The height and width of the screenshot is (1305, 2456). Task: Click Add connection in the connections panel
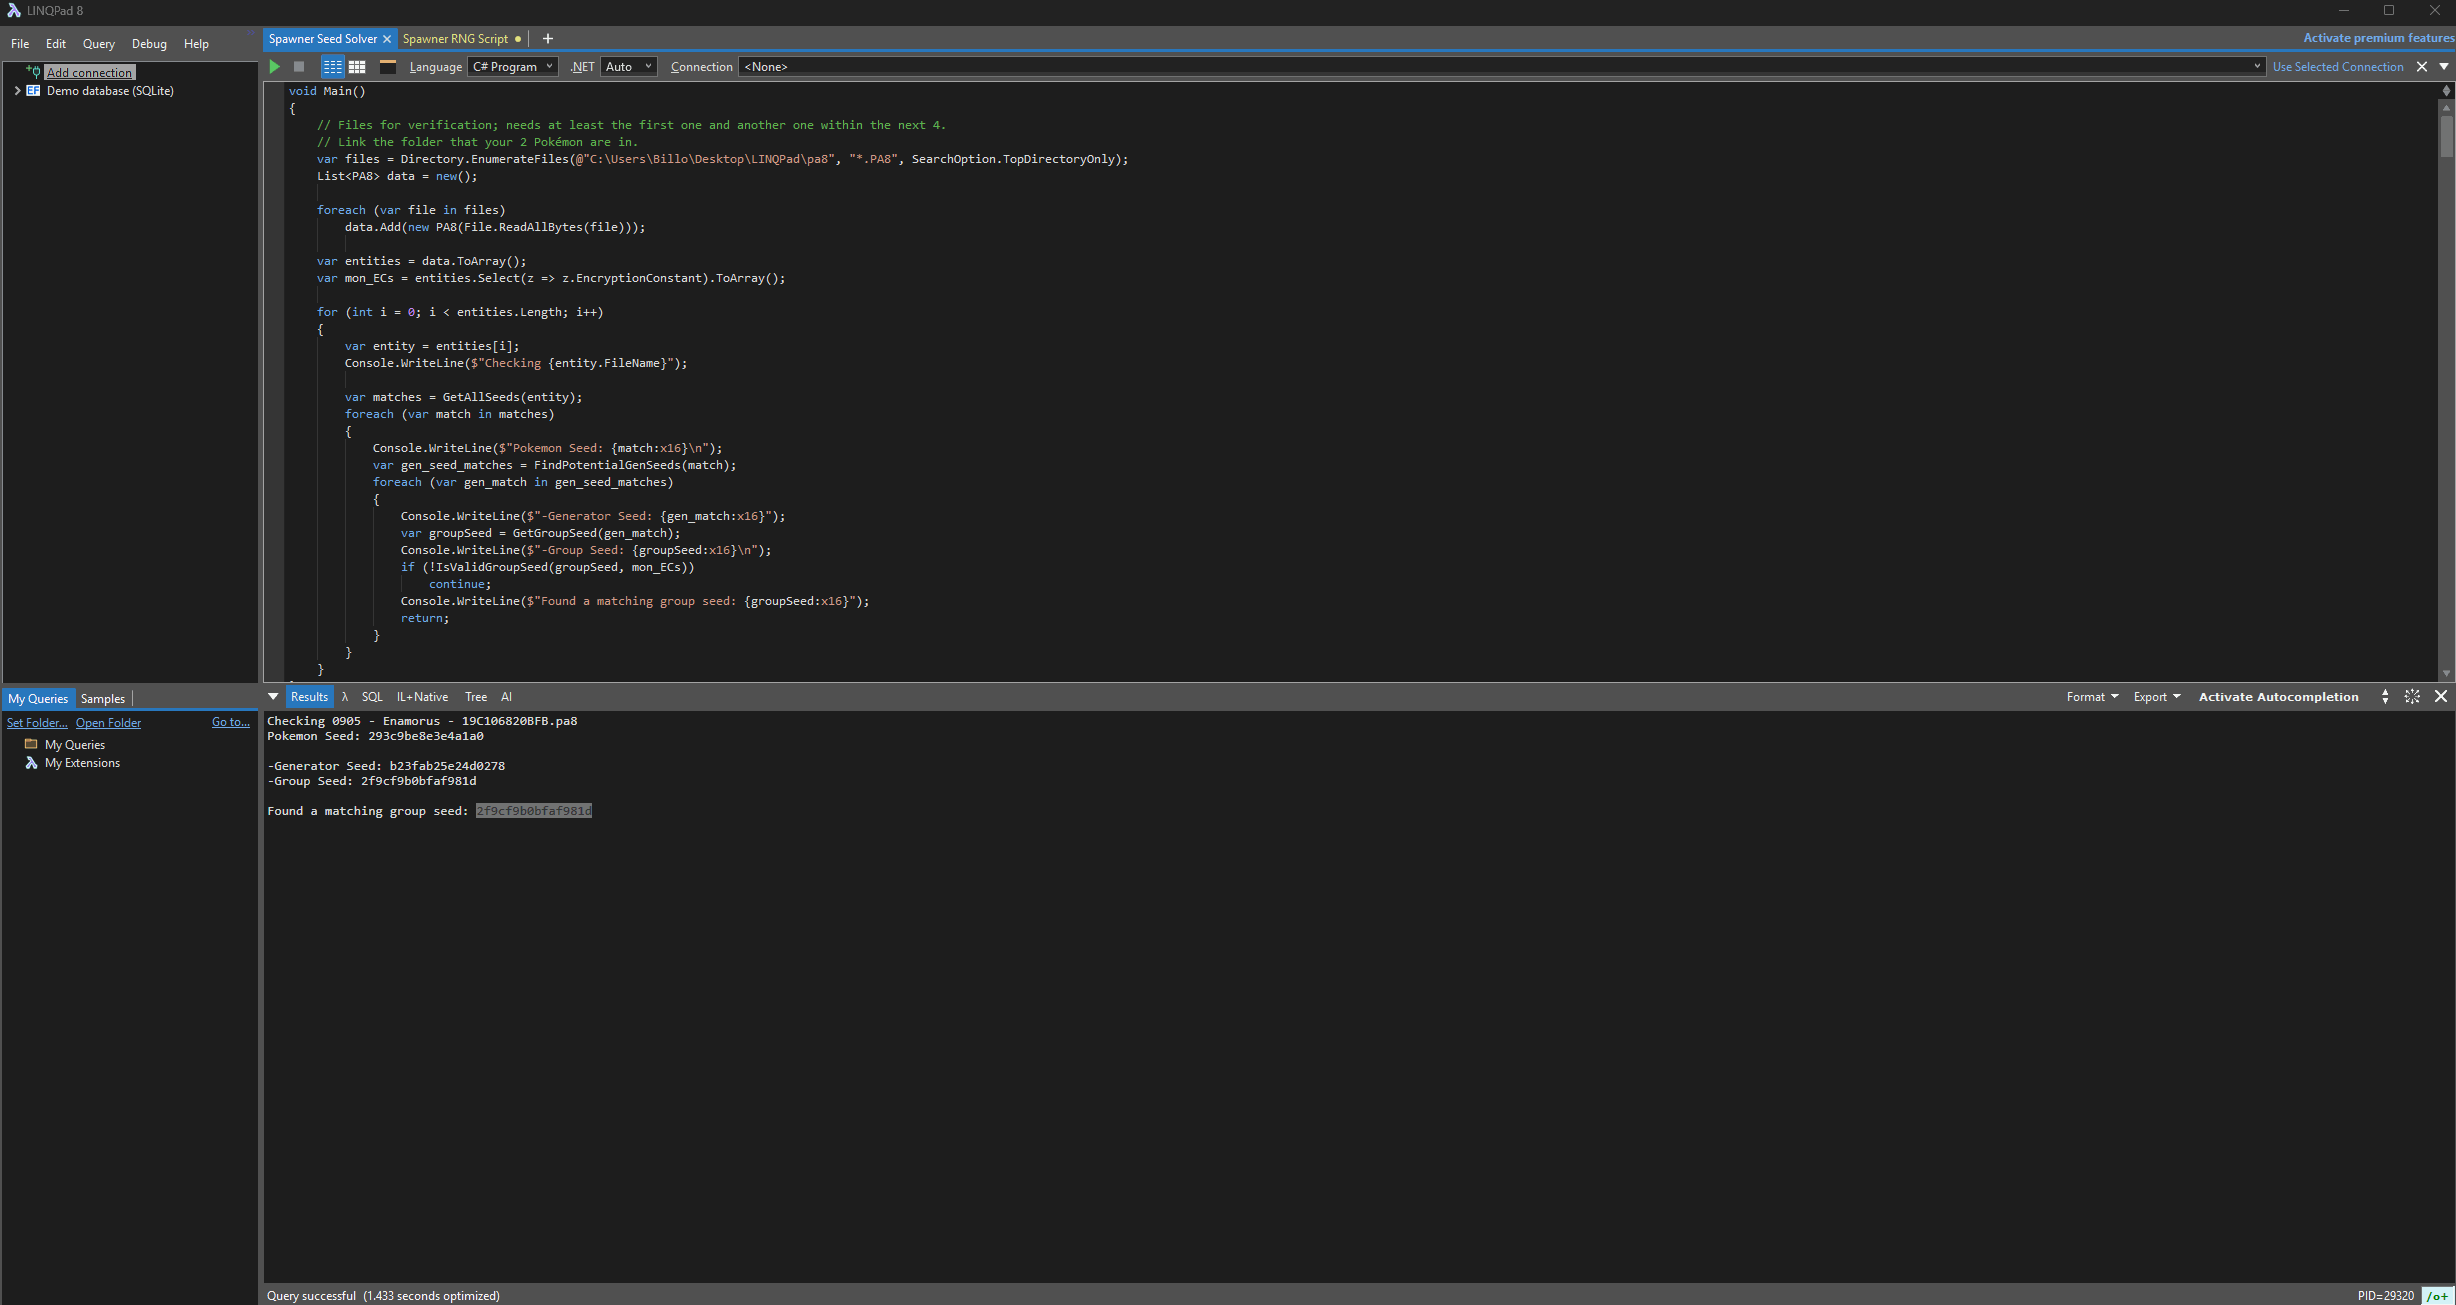point(89,73)
